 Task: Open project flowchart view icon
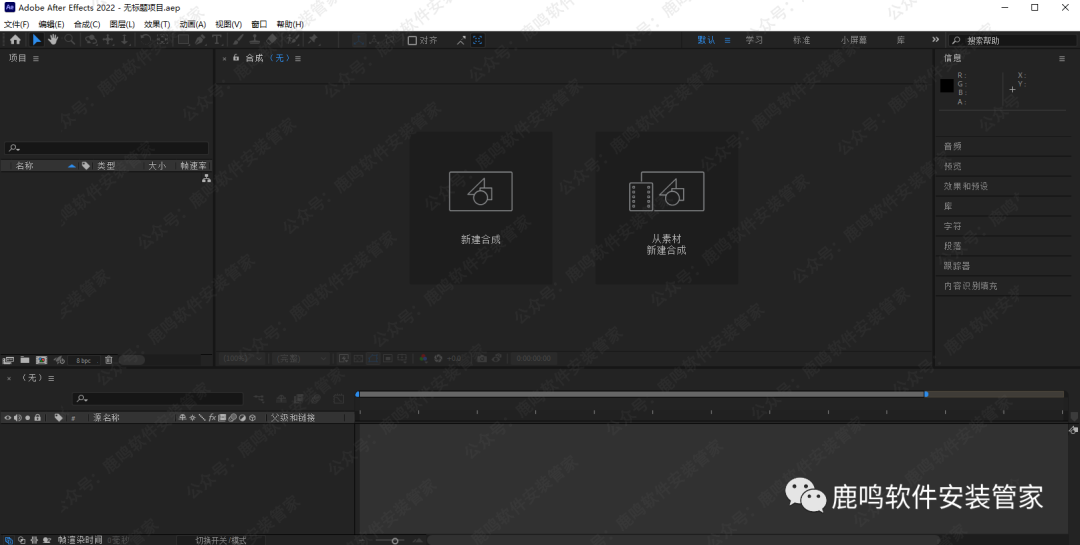click(x=206, y=178)
